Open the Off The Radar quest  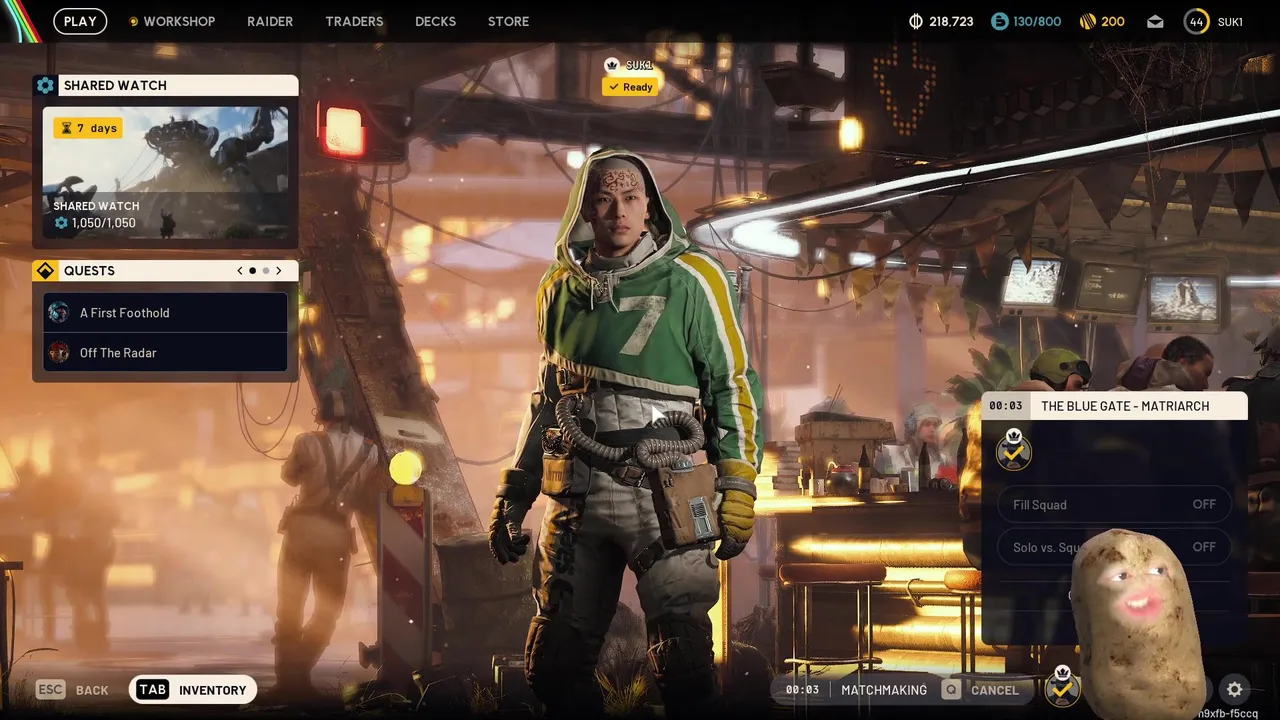pos(165,352)
